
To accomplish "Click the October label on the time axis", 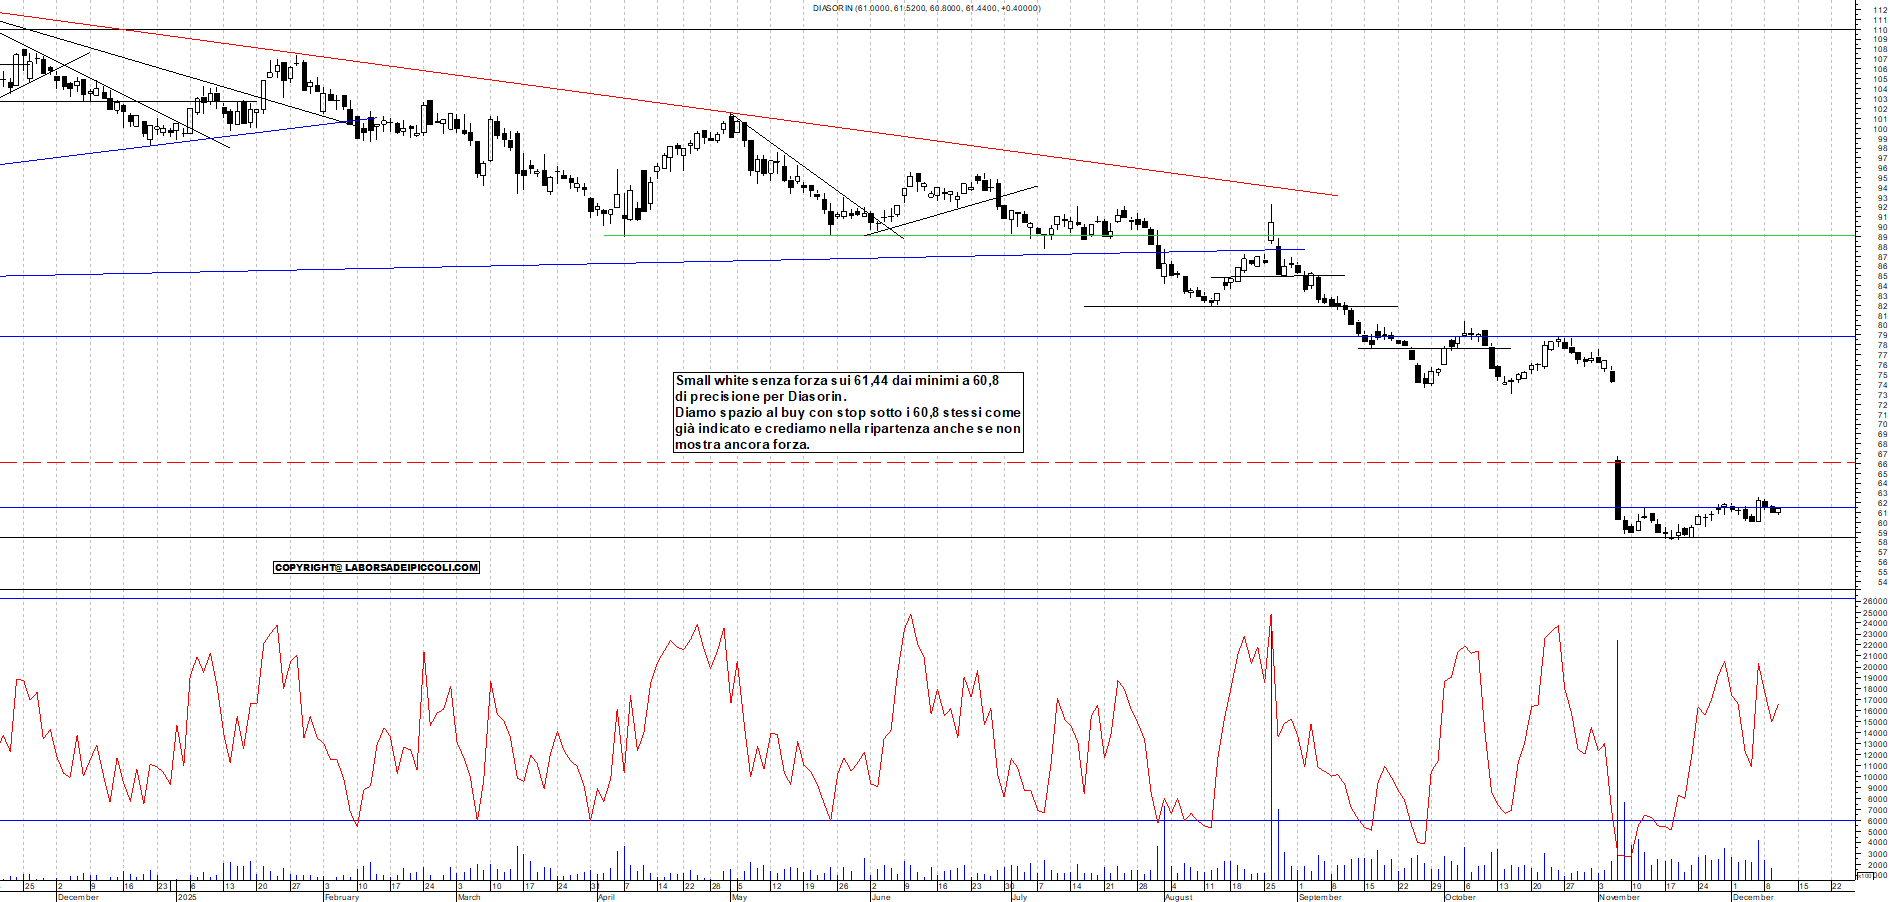I will [x=1460, y=897].
